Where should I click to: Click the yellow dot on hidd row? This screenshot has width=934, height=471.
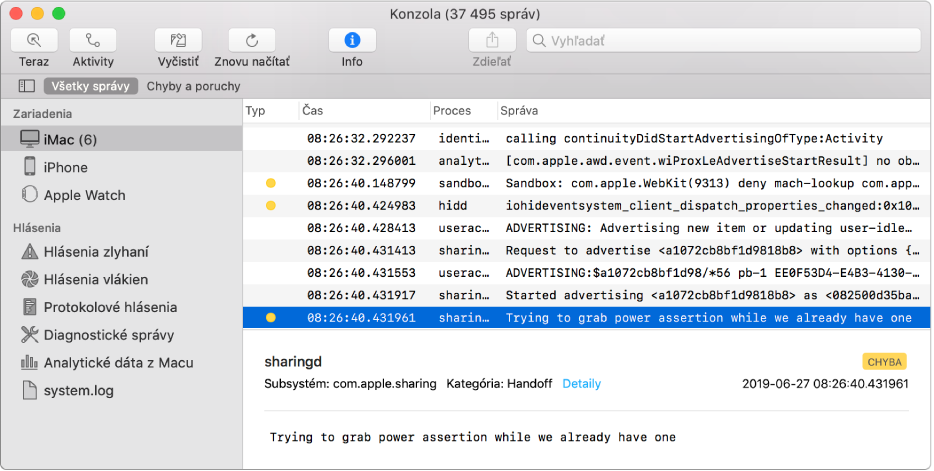pyautogui.click(x=270, y=206)
